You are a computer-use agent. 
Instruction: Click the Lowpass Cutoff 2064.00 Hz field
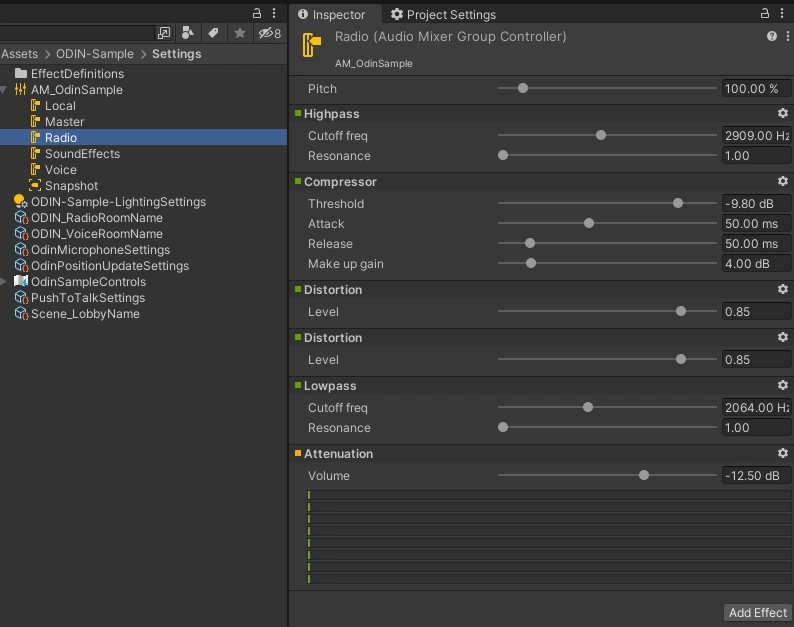[x=756, y=408]
